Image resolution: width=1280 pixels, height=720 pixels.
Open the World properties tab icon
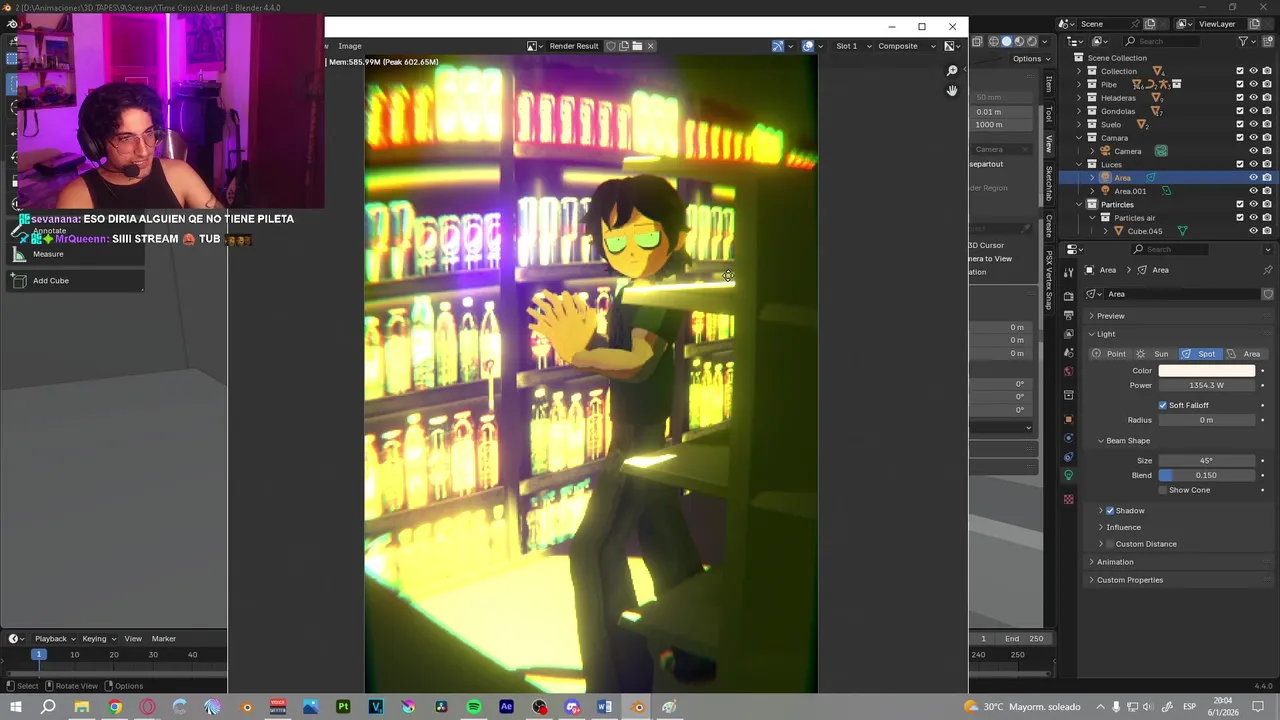tap(1068, 371)
